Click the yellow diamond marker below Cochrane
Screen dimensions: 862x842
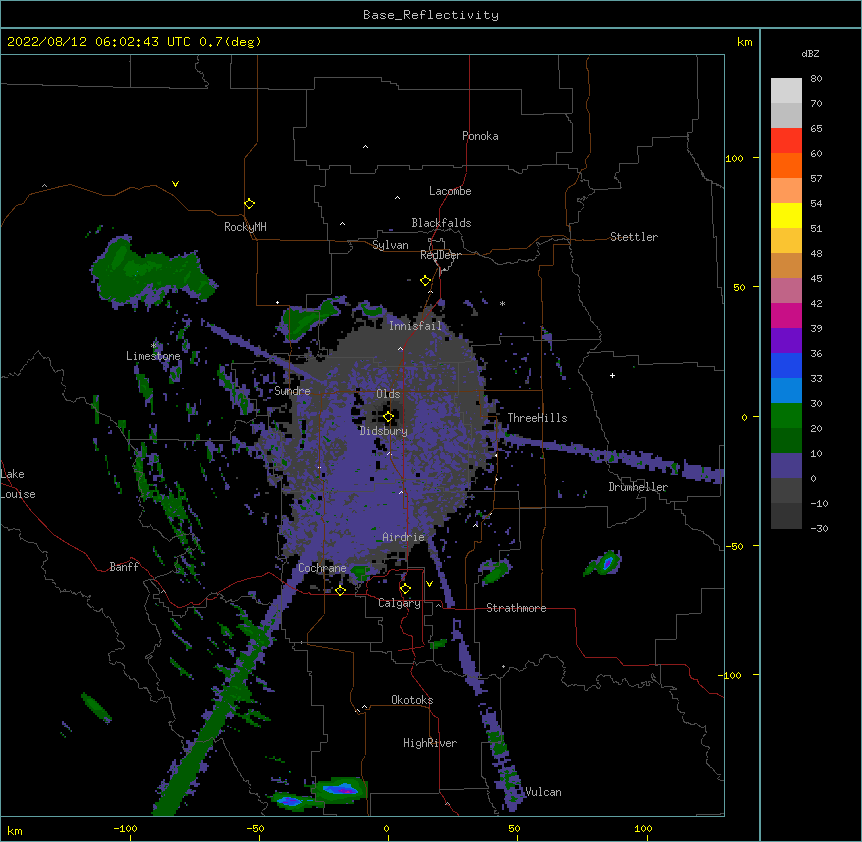(x=340, y=590)
